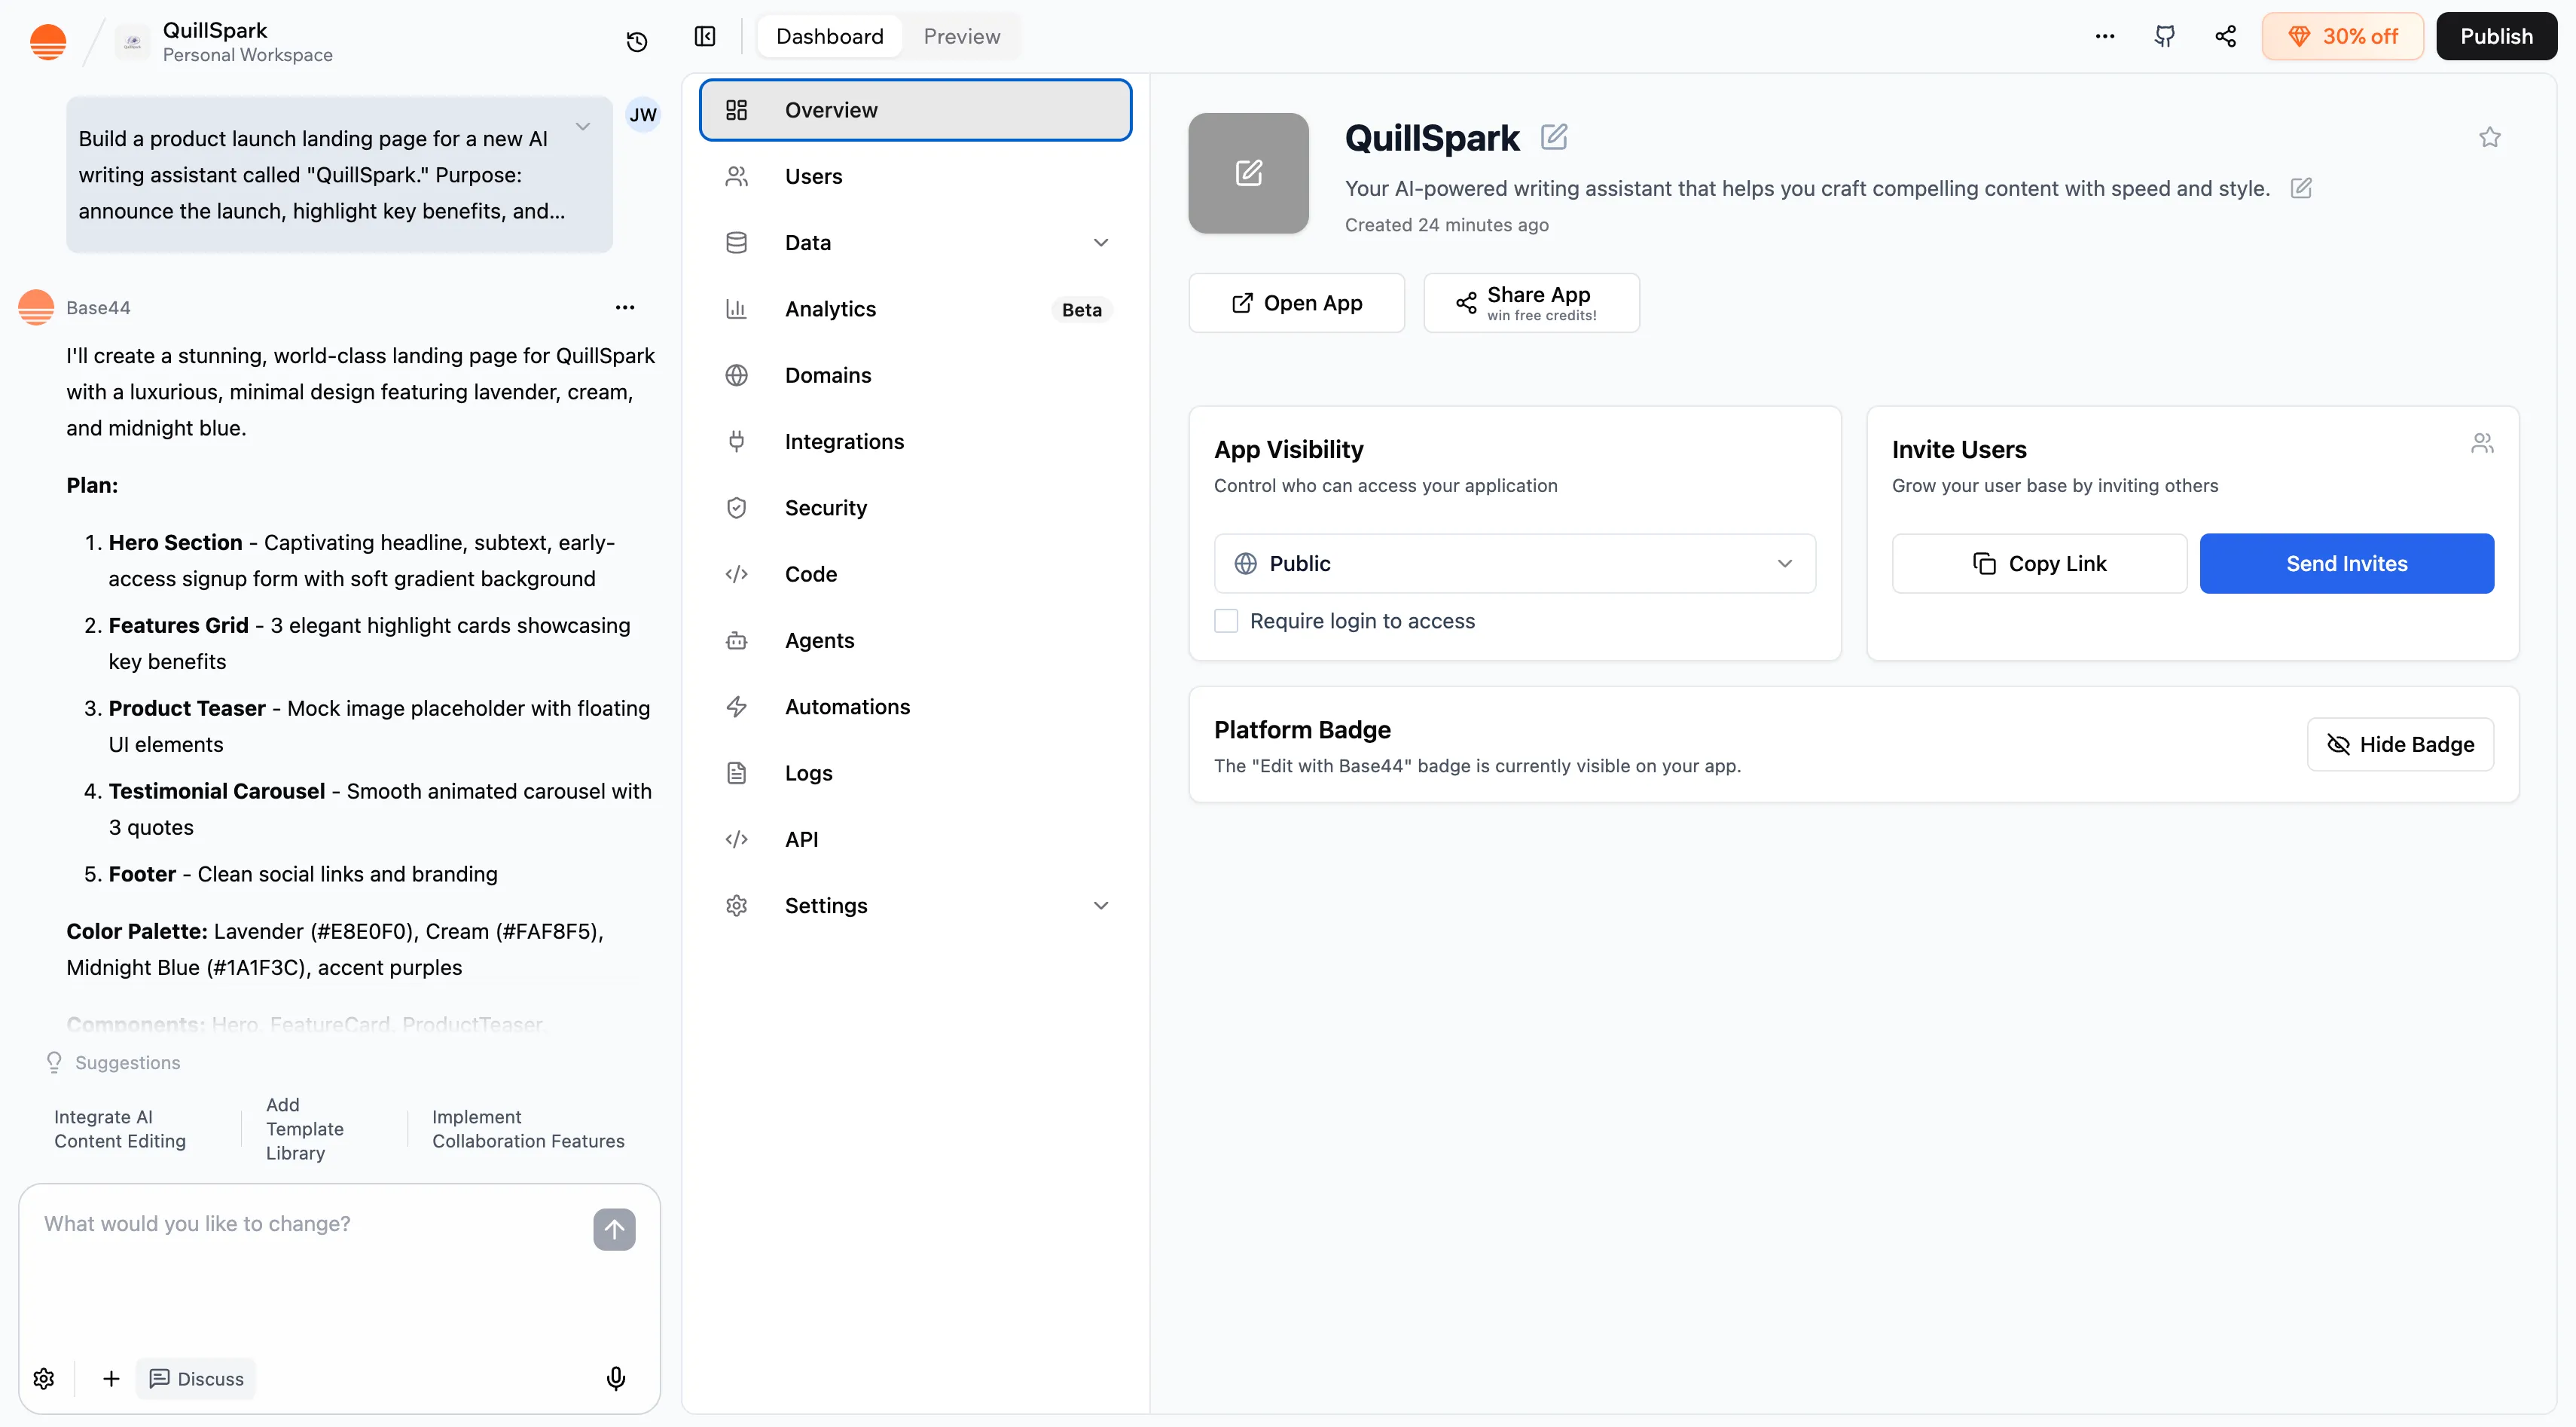Screen dimensions: 2576x1427
Task: Star the QuillSpark app as favorite
Action: click(2489, 137)
